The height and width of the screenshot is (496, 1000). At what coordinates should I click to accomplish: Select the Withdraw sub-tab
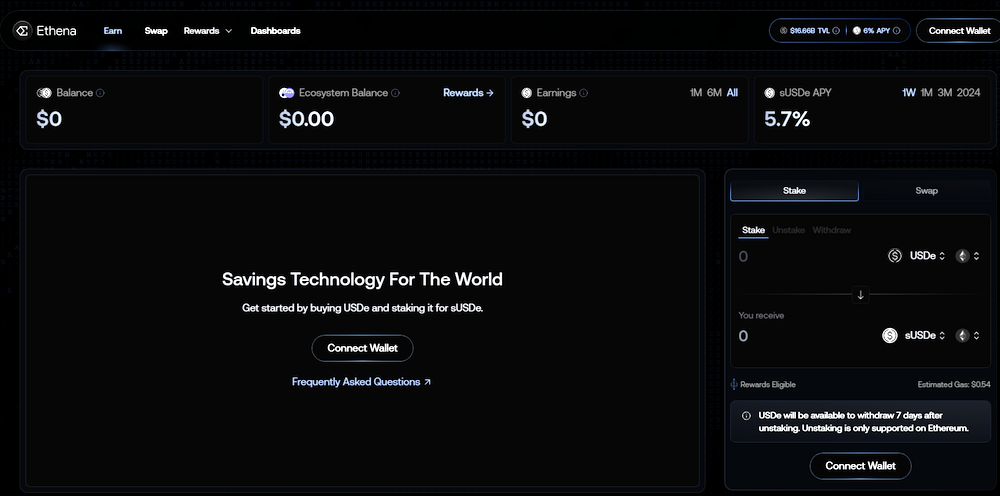coord(832,230)
